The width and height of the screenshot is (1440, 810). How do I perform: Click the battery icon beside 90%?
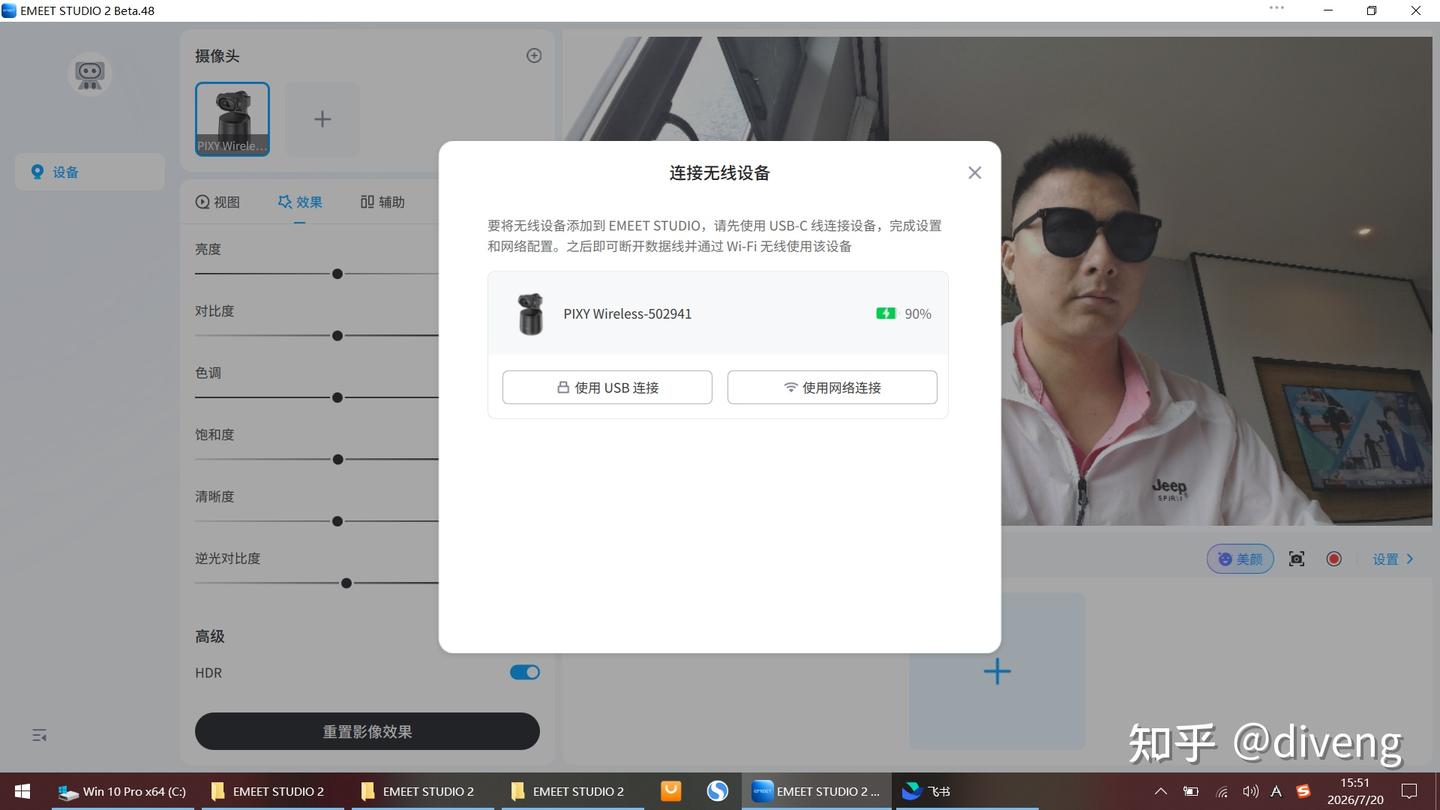pyautogui.click(x=886, y=314)
